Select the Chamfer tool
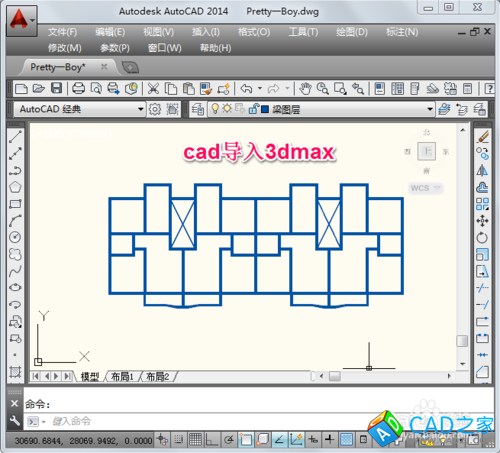 click(x=482, y=371)
